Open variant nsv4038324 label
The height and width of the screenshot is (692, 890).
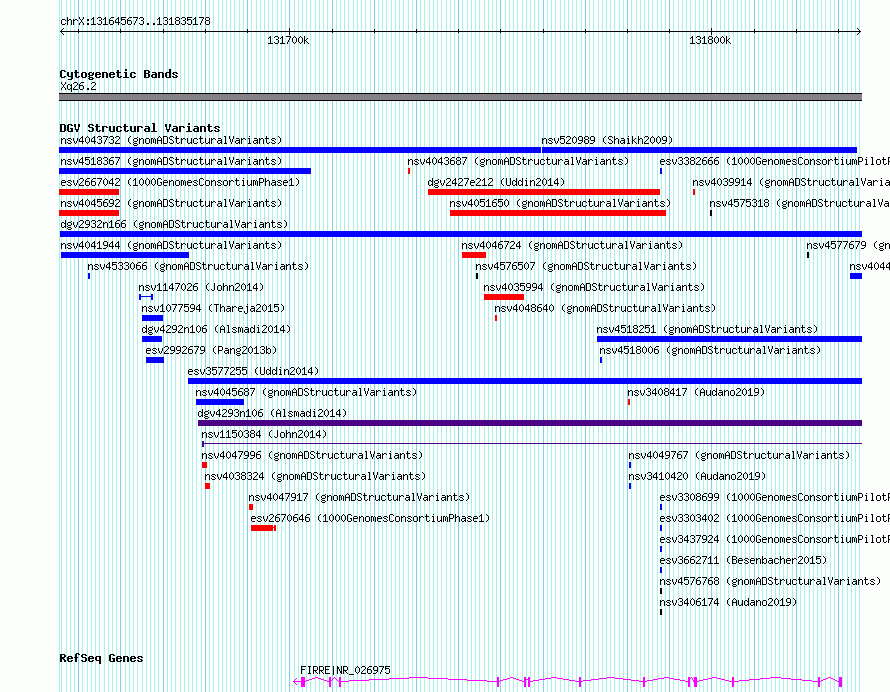(x=315, y=476)
